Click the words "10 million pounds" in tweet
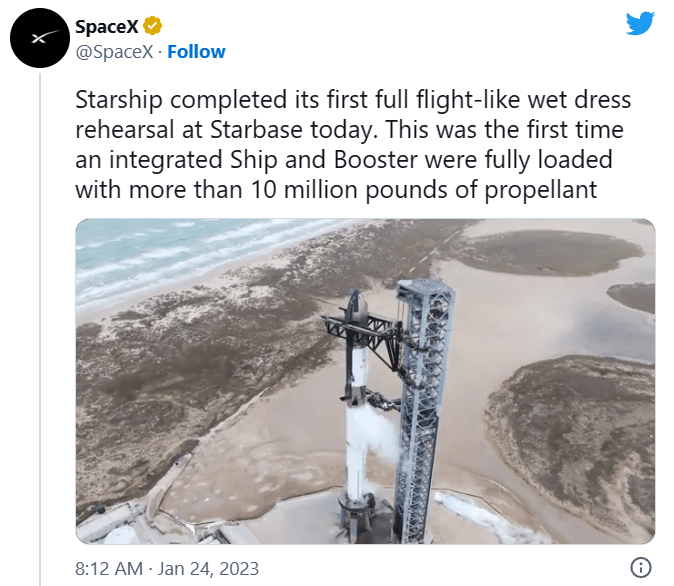674x586 pixels. (348, 189)
